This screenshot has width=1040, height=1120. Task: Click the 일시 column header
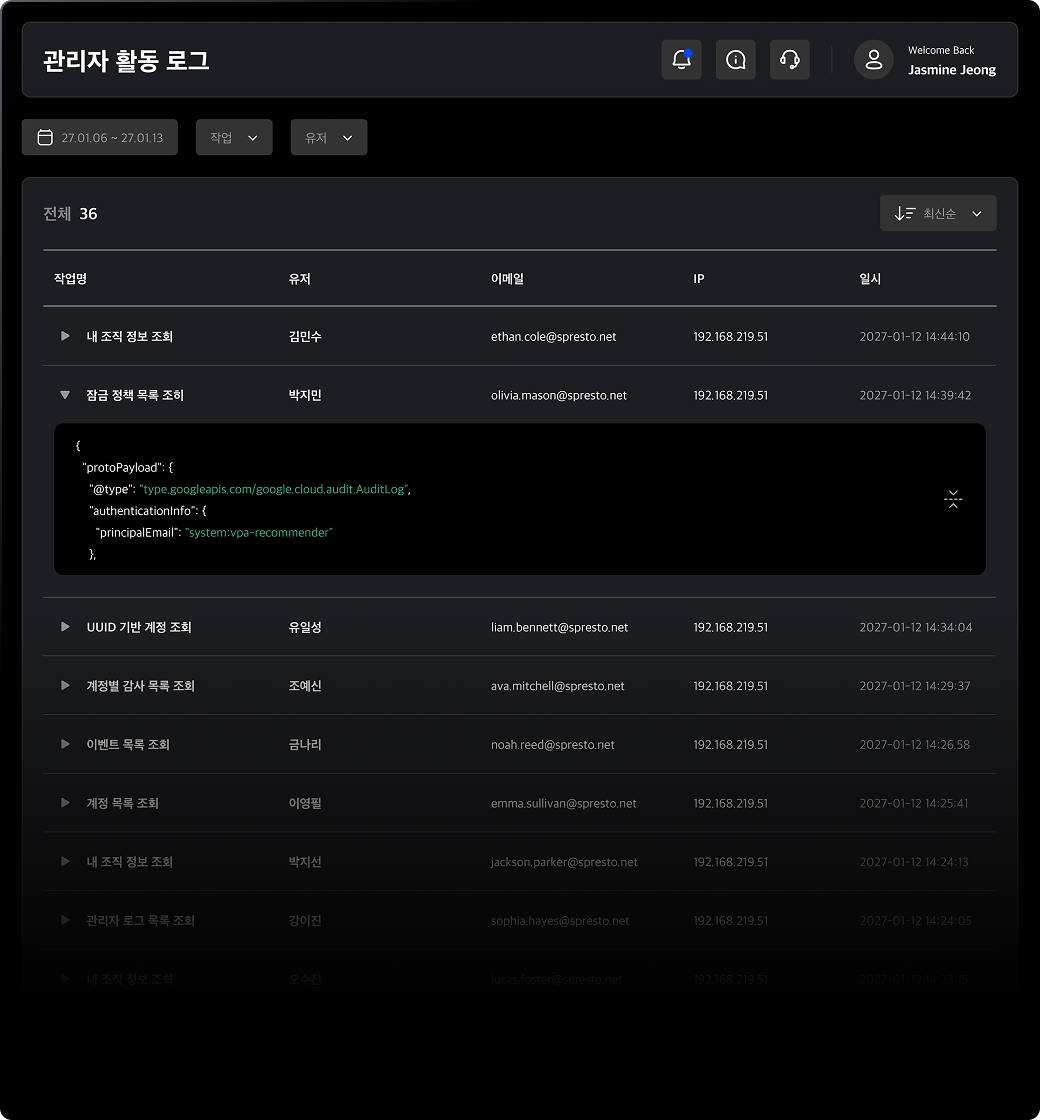(870, 279)
